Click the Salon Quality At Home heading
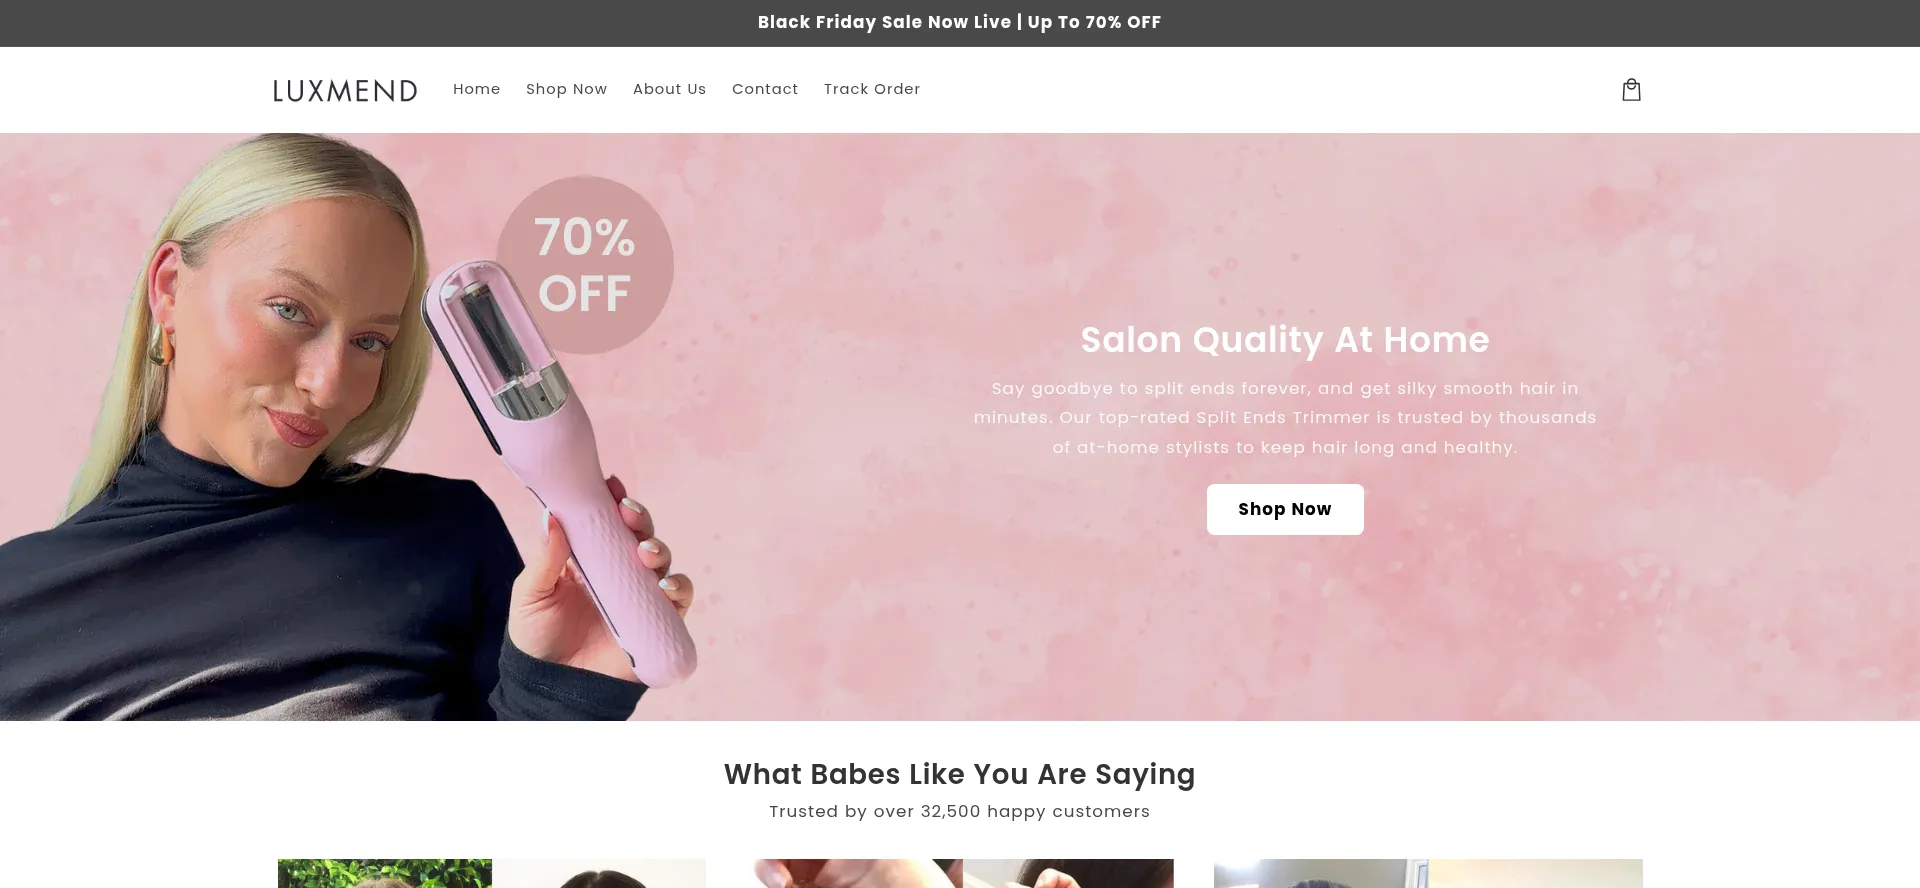 1285,340
